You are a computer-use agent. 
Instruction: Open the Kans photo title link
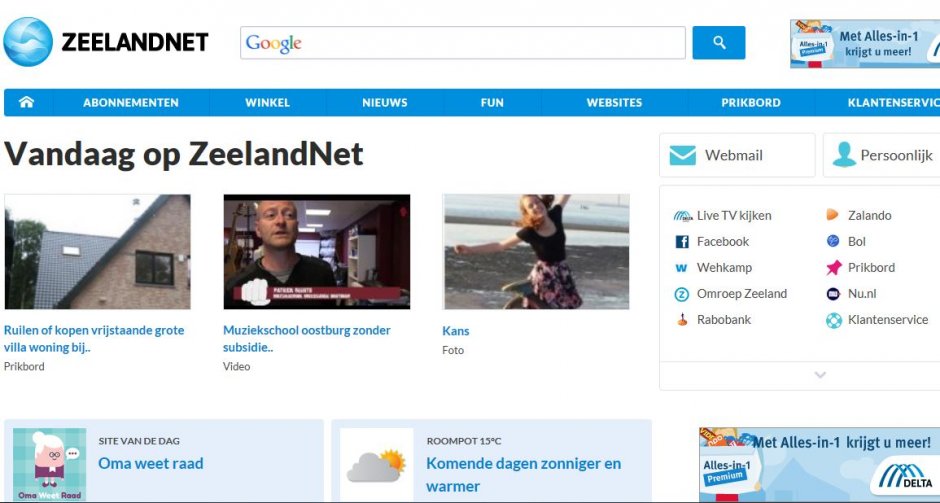click(456, 331)
